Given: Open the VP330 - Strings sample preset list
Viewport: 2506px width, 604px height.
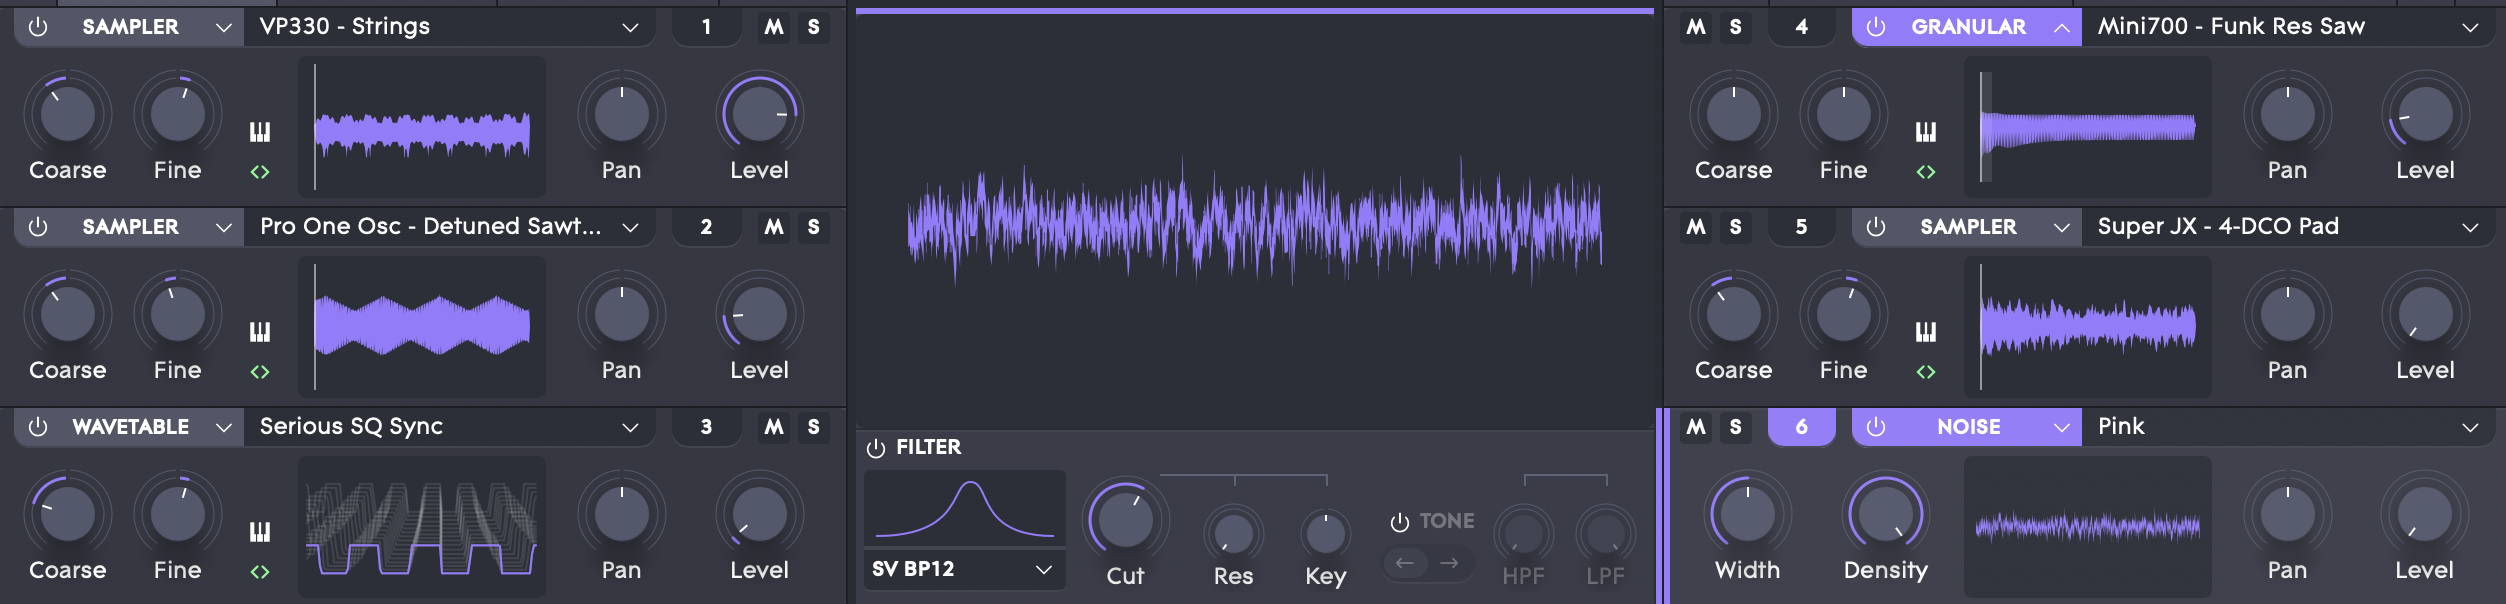Looking at the screenshot, I should click(x=449, y=27).
